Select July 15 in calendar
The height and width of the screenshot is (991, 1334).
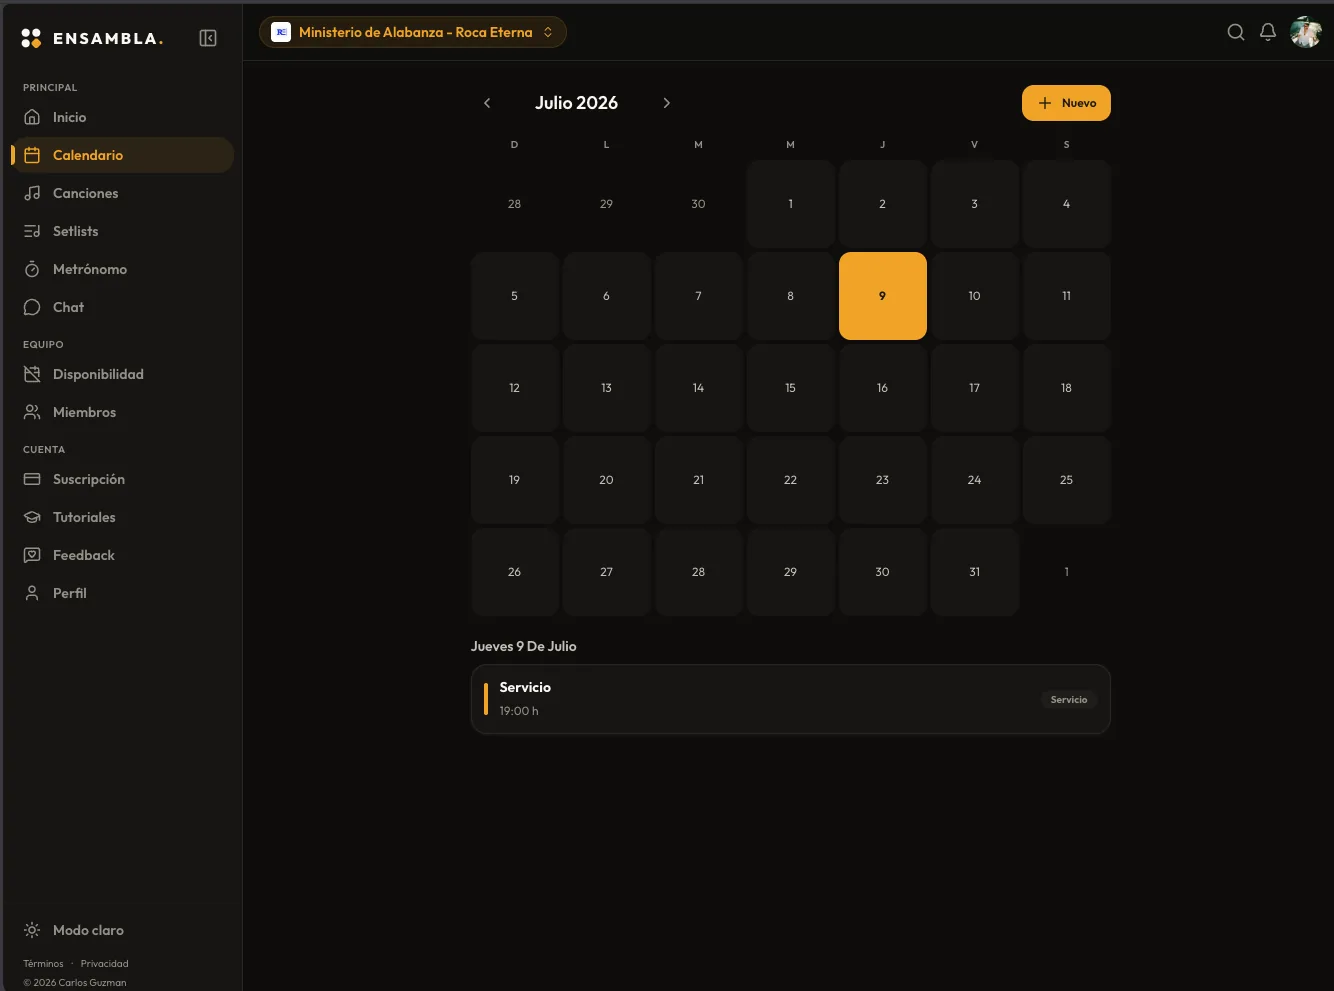click(x=791, y=388)
